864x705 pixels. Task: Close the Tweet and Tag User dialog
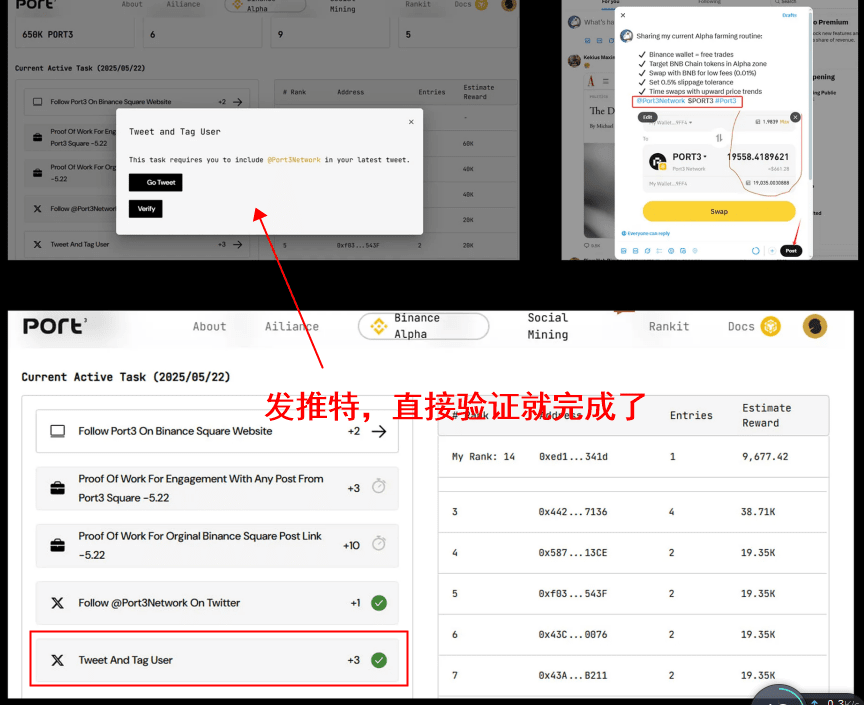411,122
